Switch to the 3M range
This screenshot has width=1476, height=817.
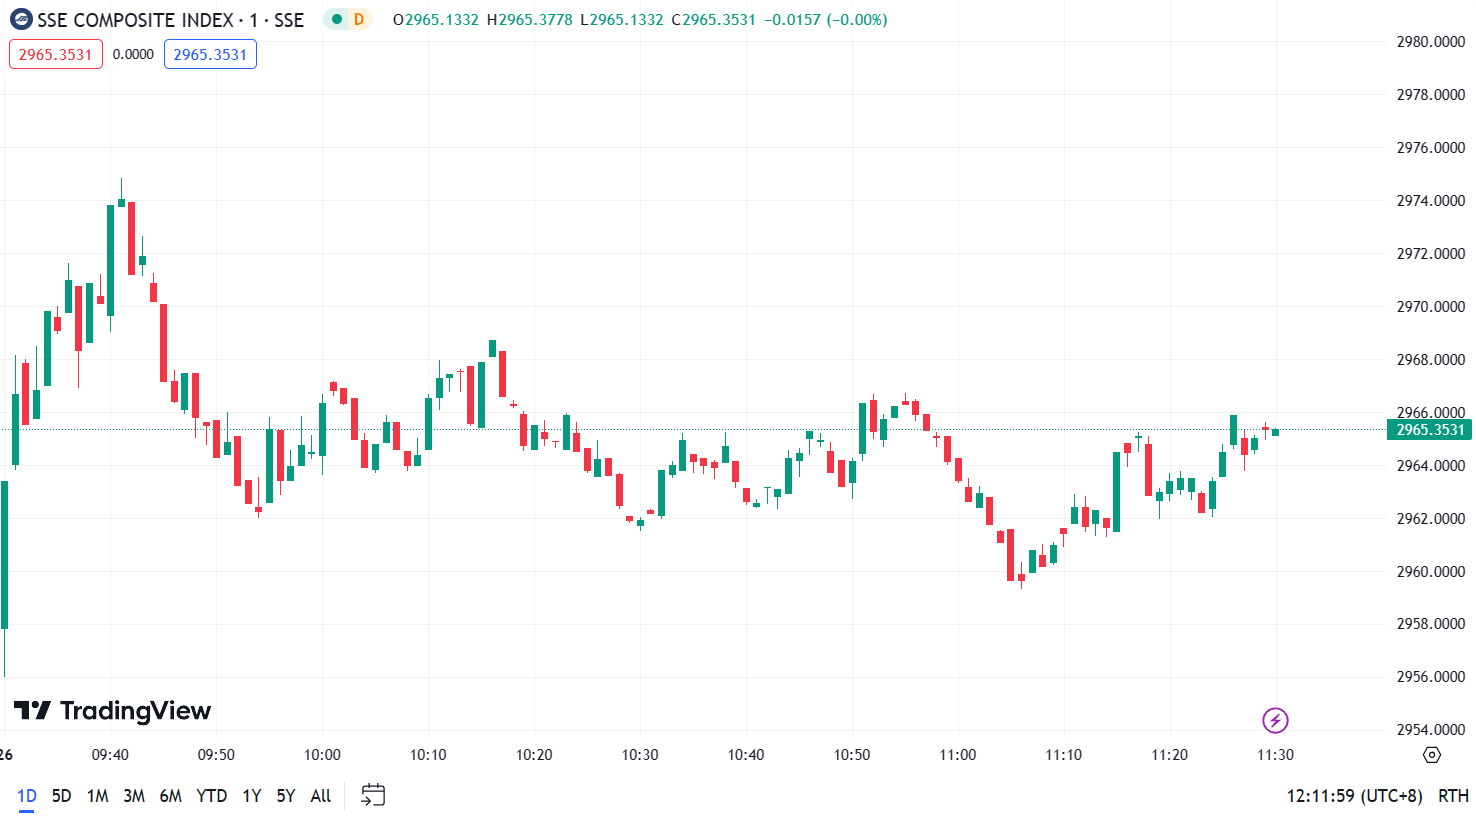[134, 796]
